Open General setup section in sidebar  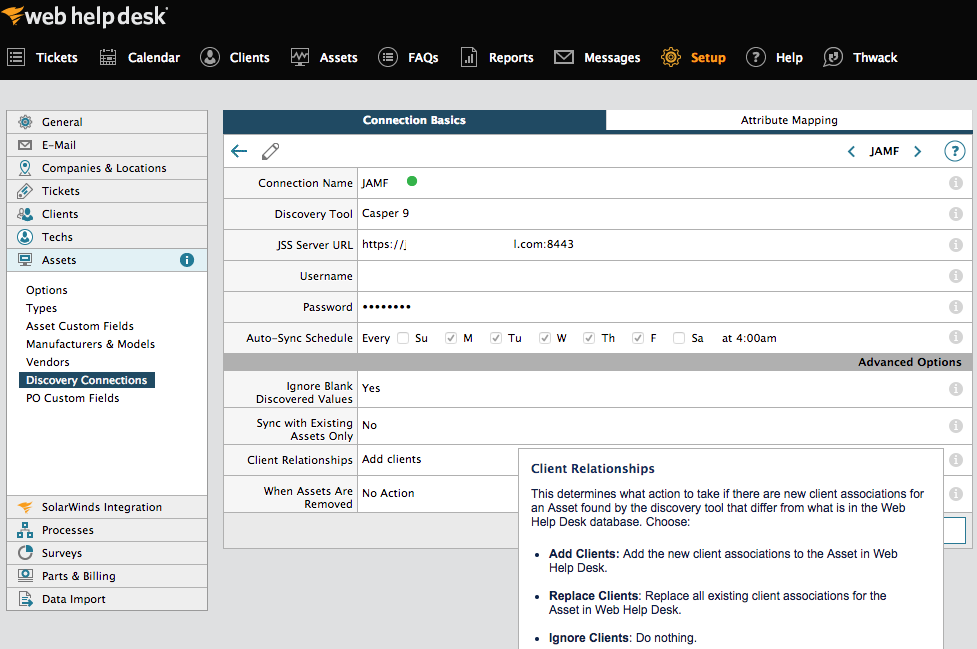point(107,122)
